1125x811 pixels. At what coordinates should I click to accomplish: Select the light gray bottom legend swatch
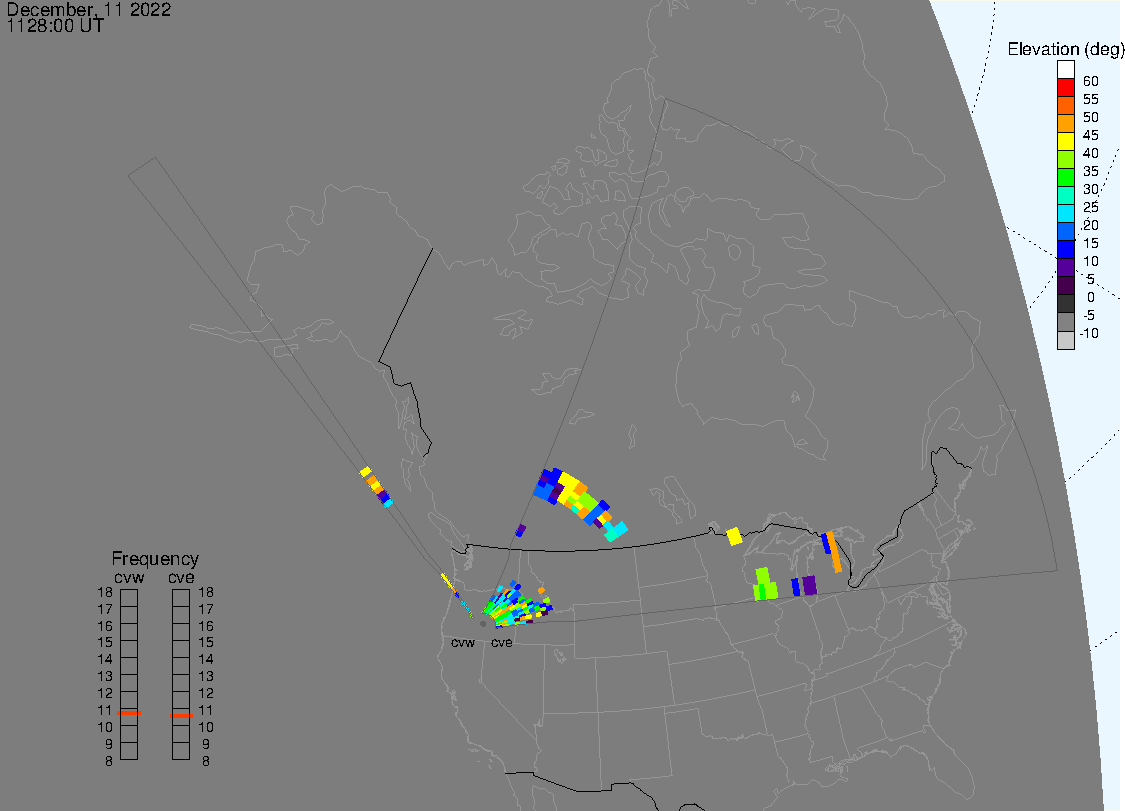[x=1066, y=340]
